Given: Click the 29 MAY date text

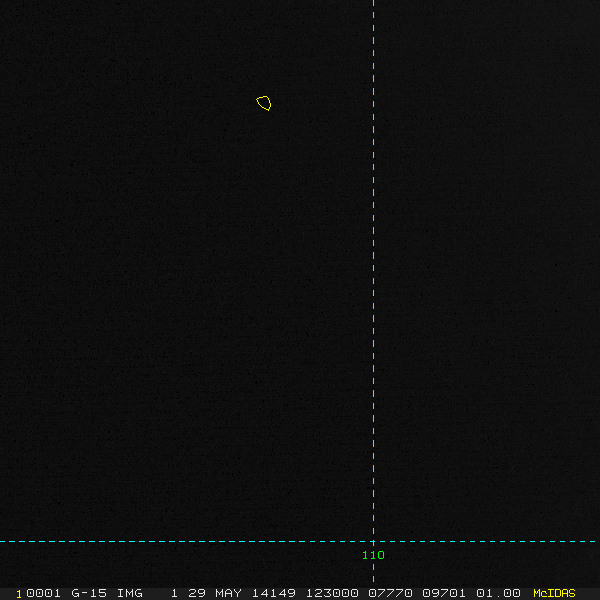Looking at the screenshot, I should (214, 593).
